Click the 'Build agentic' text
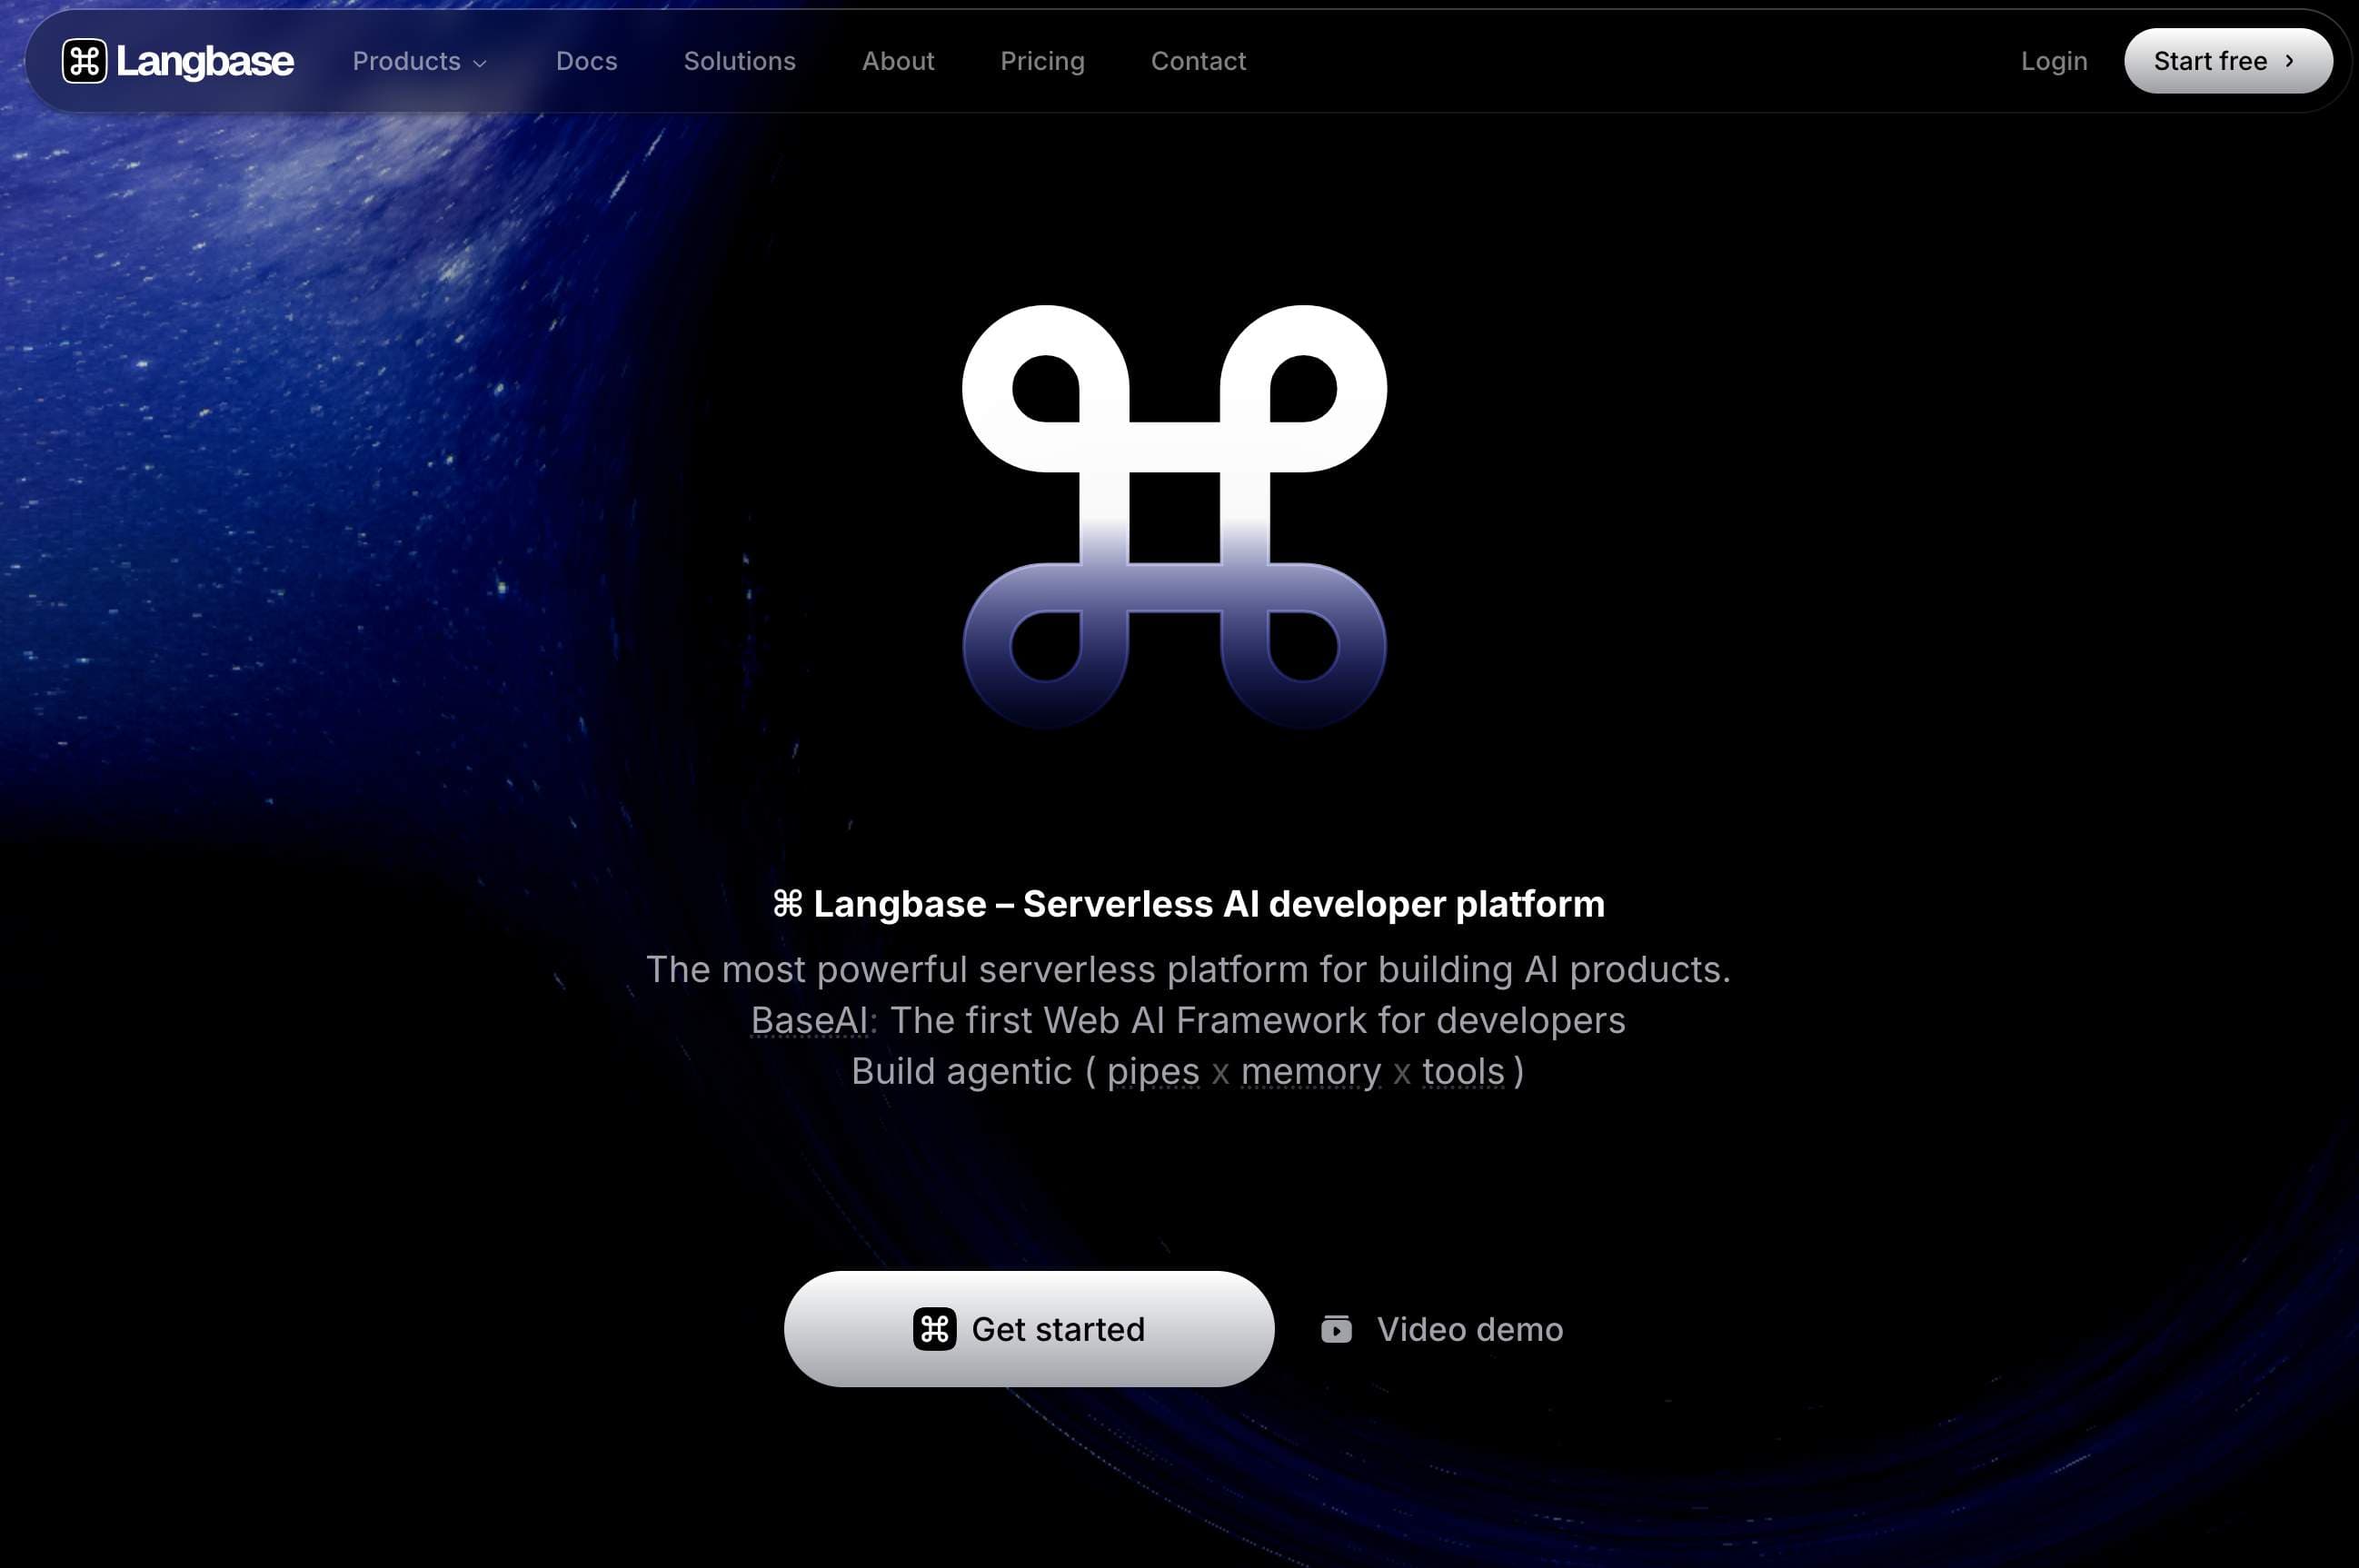 pyautogui.click(x=961, y=1072)
